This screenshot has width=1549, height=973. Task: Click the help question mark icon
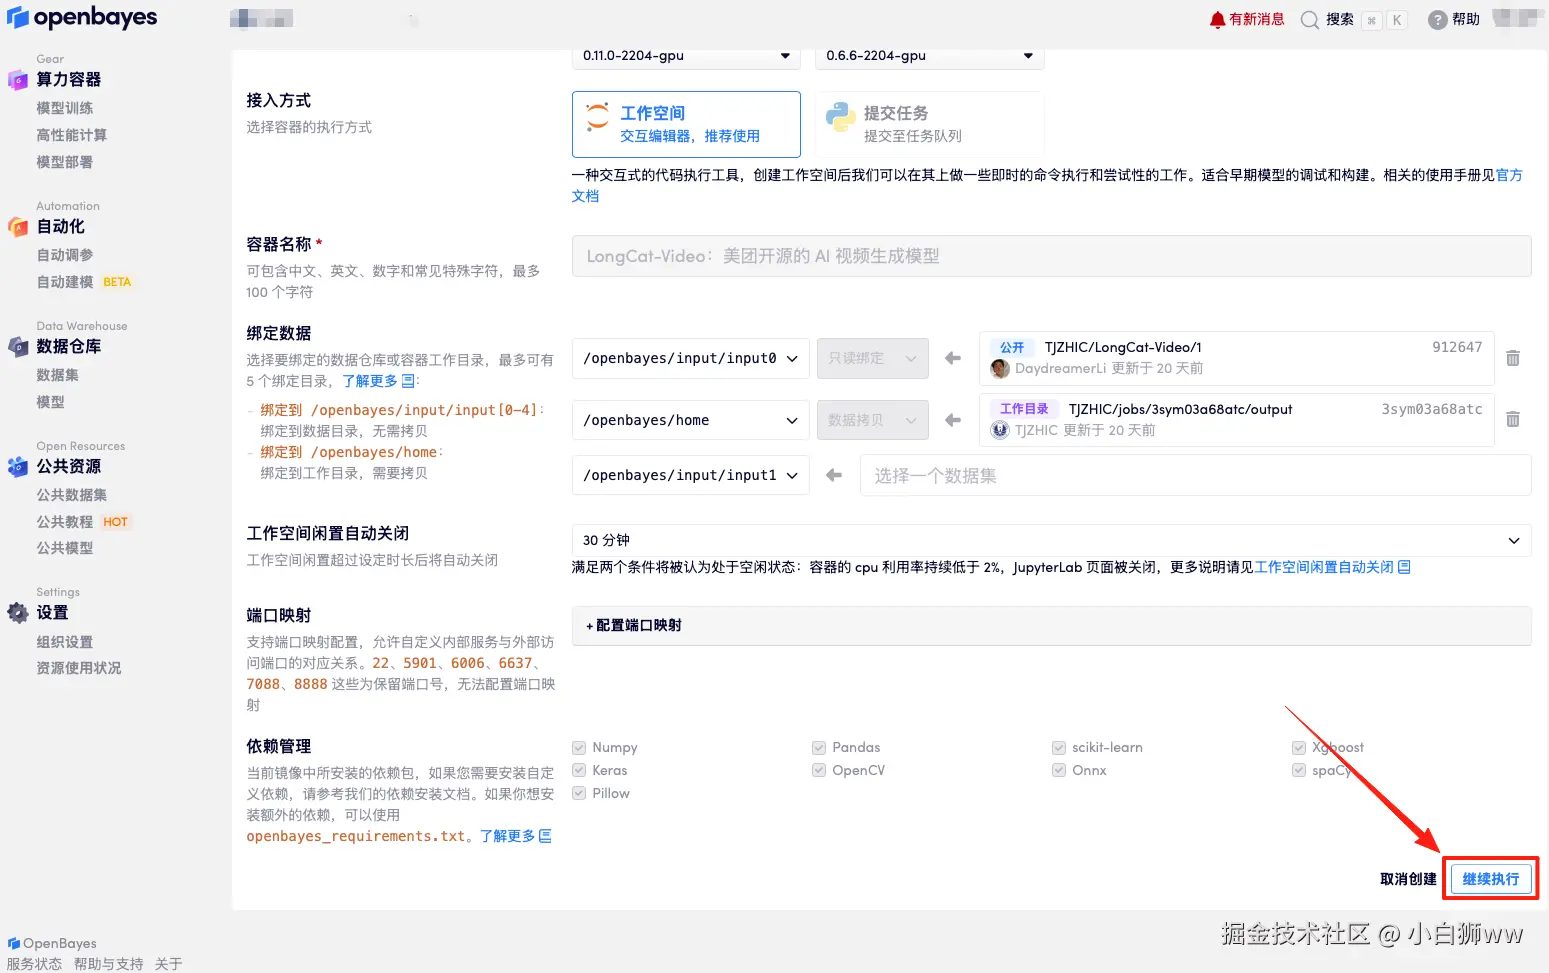pos(1437,20)
